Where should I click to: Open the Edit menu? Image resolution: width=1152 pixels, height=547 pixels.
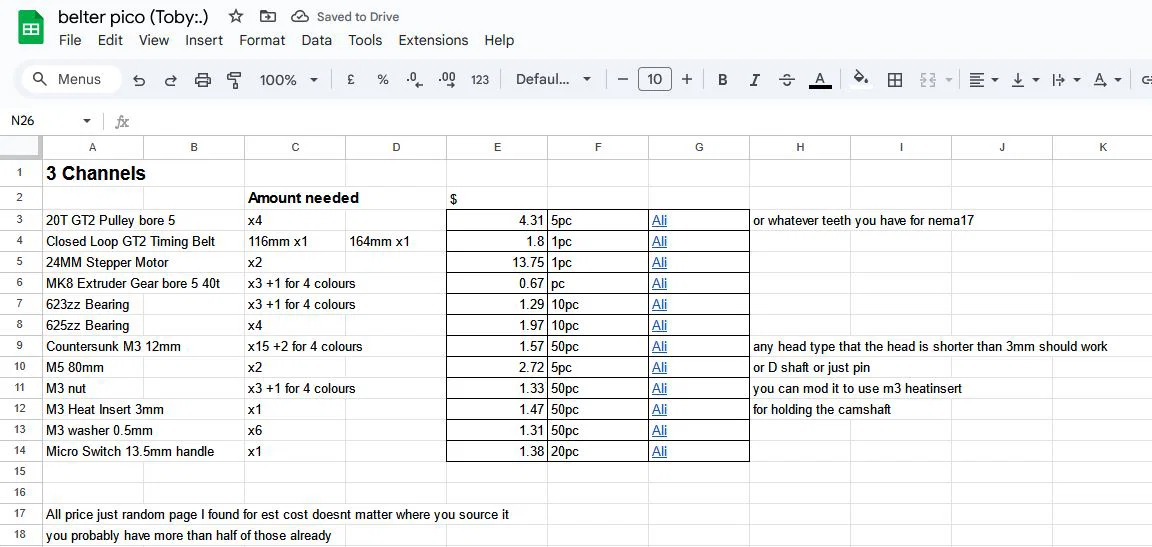pyautogui.click(x=110, y=40)
